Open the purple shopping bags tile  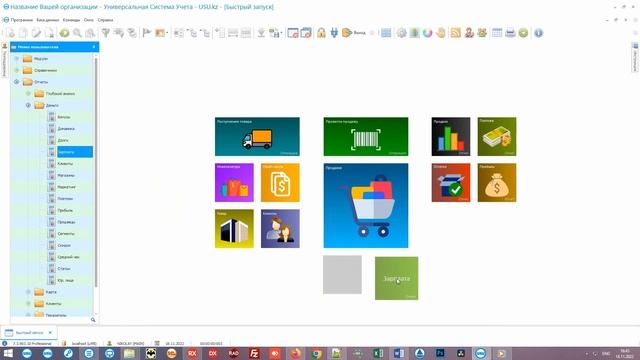click(x=234, y=182)
